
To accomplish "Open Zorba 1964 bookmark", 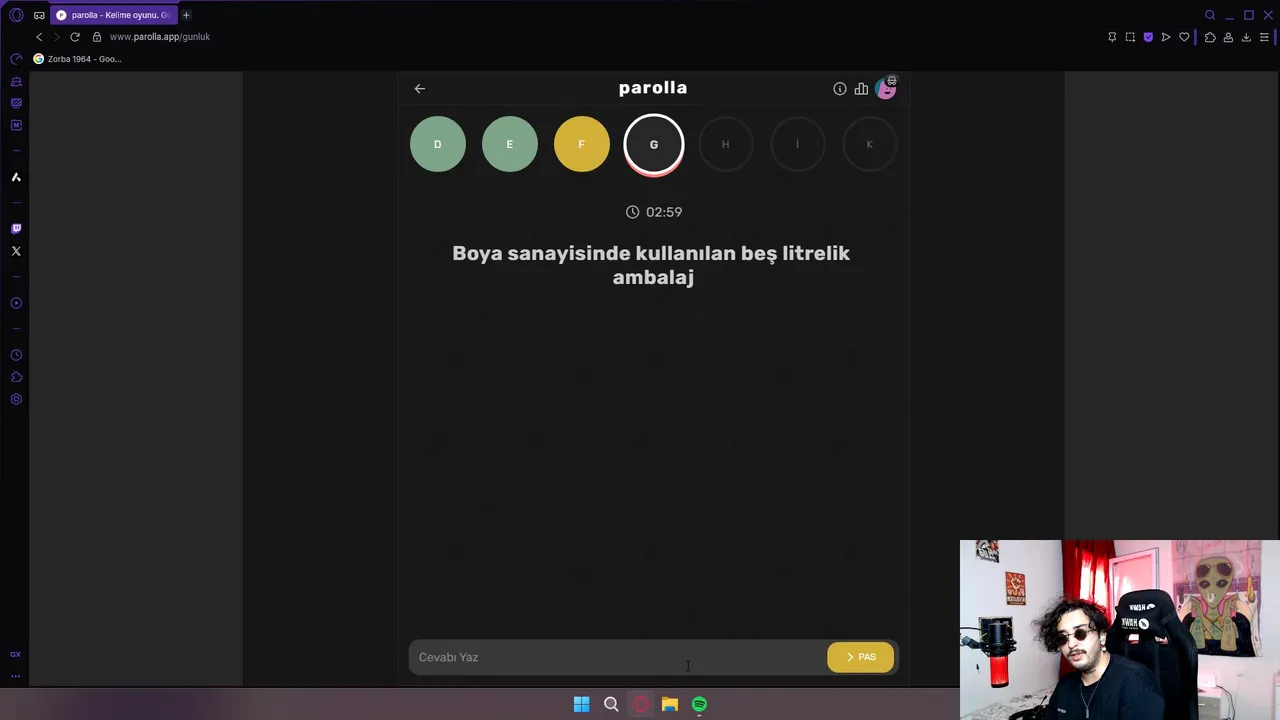I will [78, 59].
